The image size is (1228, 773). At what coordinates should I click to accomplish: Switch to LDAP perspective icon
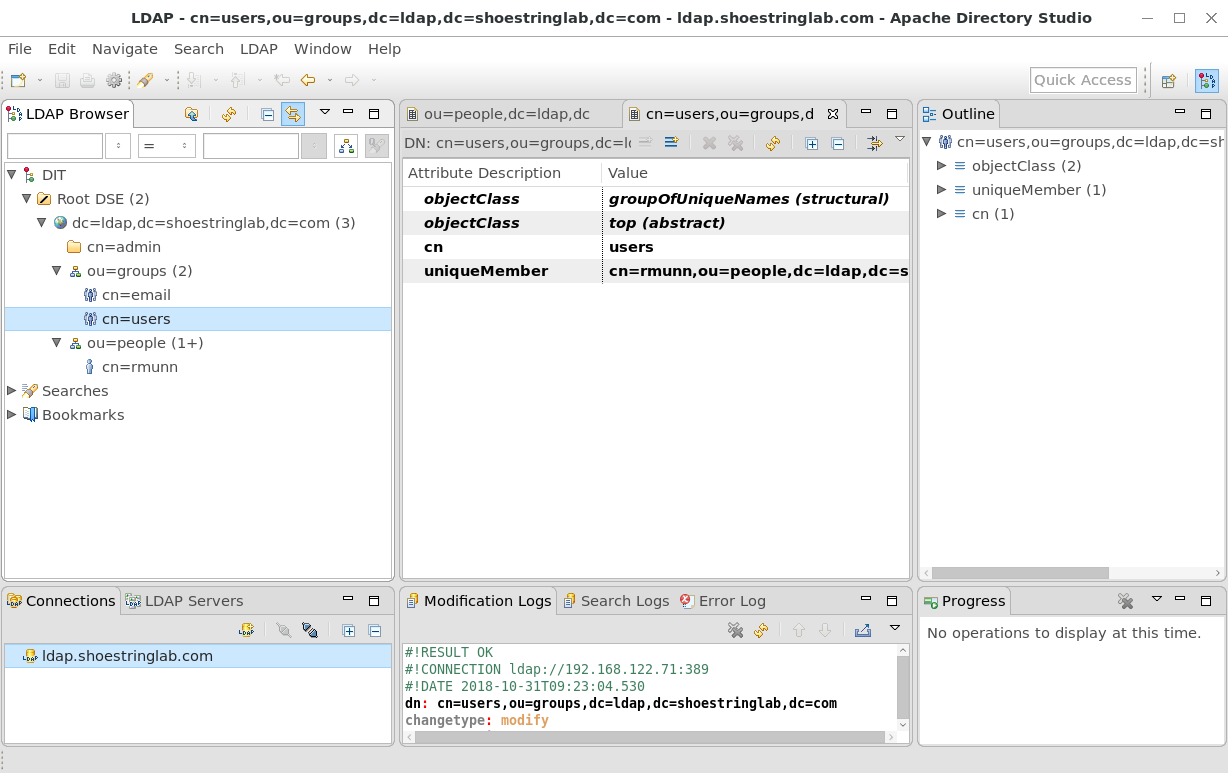[1207, 81]
